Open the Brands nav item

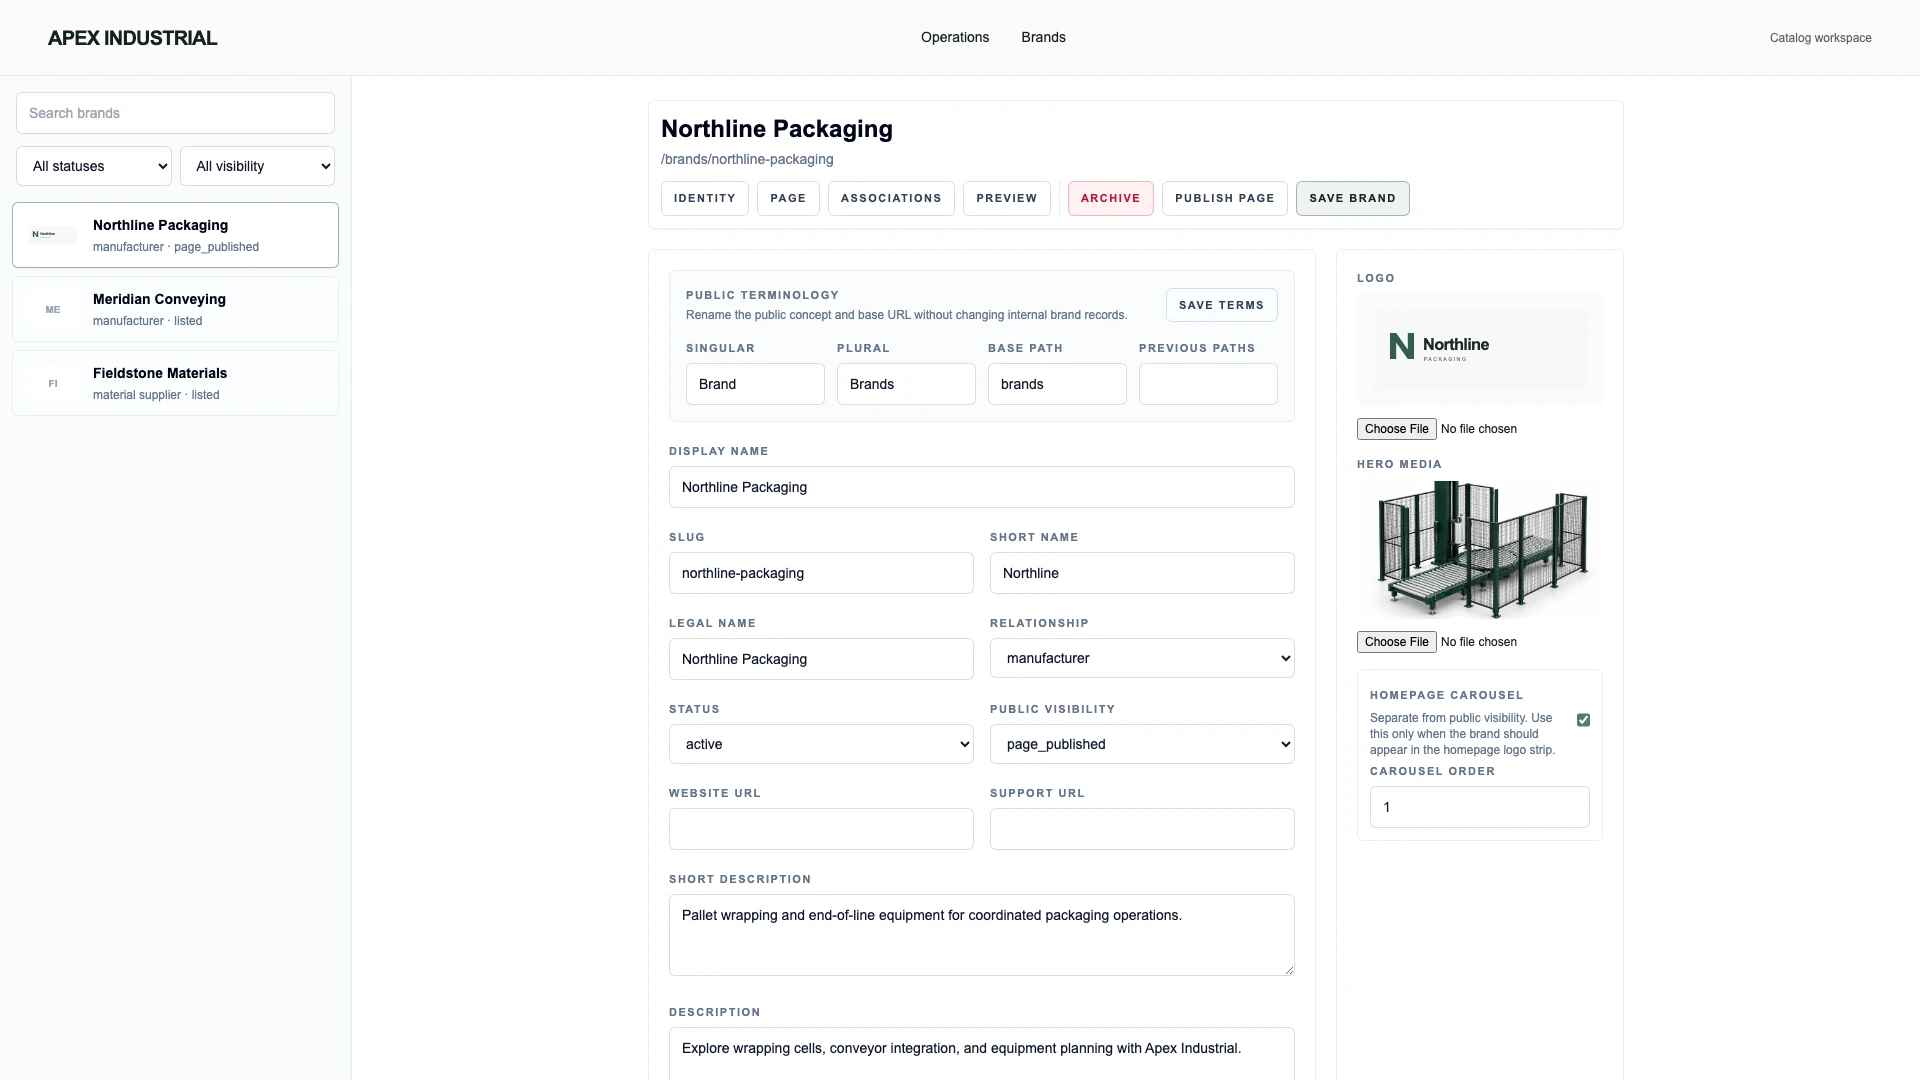point(1043,37)
